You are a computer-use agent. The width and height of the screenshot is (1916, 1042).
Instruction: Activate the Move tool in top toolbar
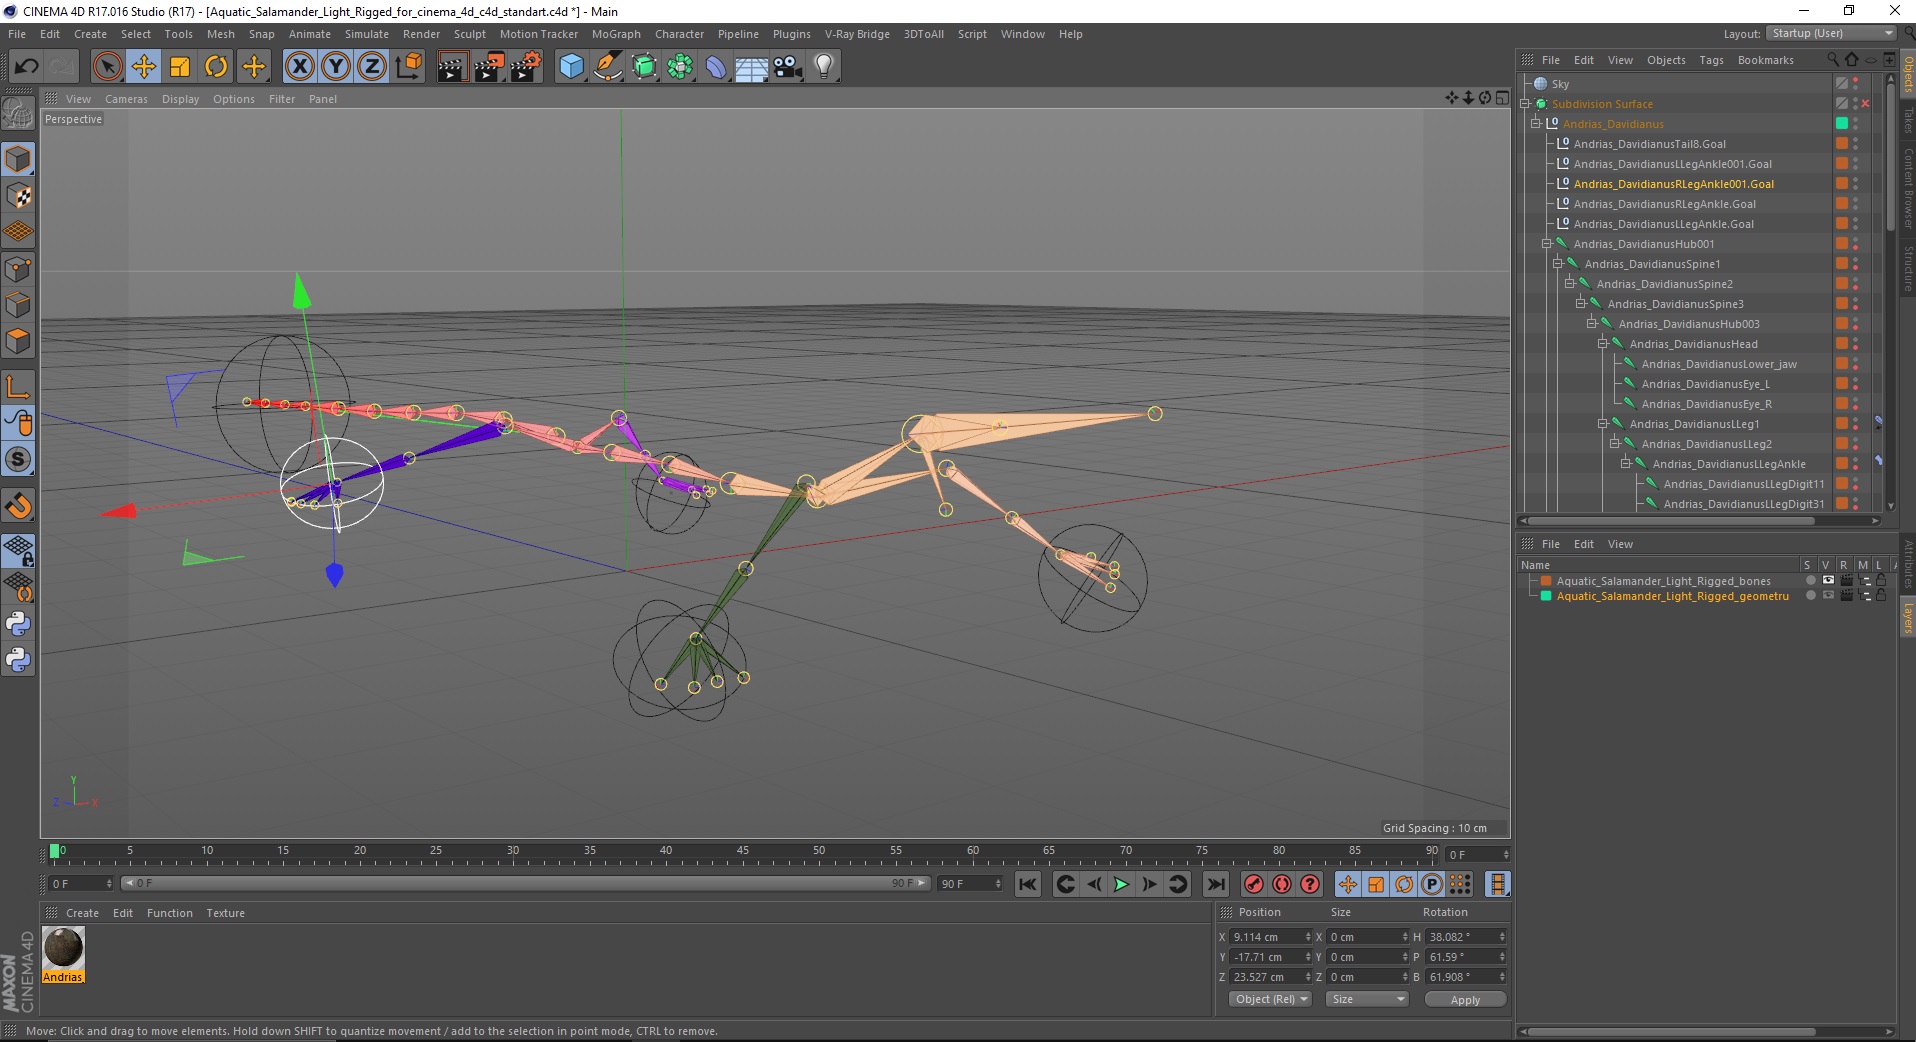click(144, 67)
